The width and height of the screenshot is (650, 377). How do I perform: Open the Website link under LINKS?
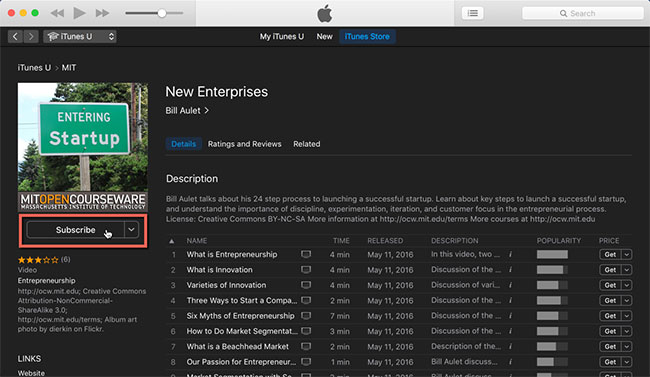tap(31, 373)
